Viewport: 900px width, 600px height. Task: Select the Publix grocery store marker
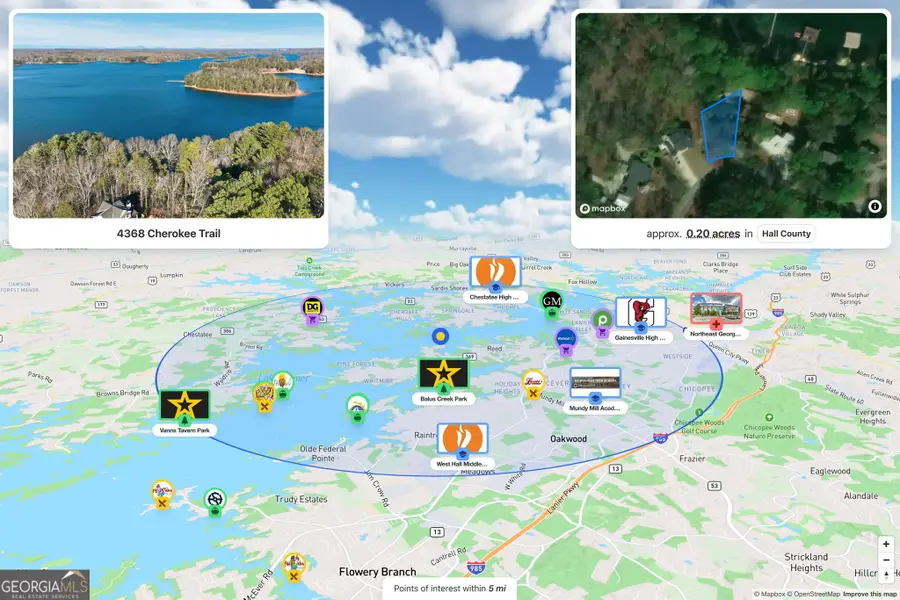(602, 322)
